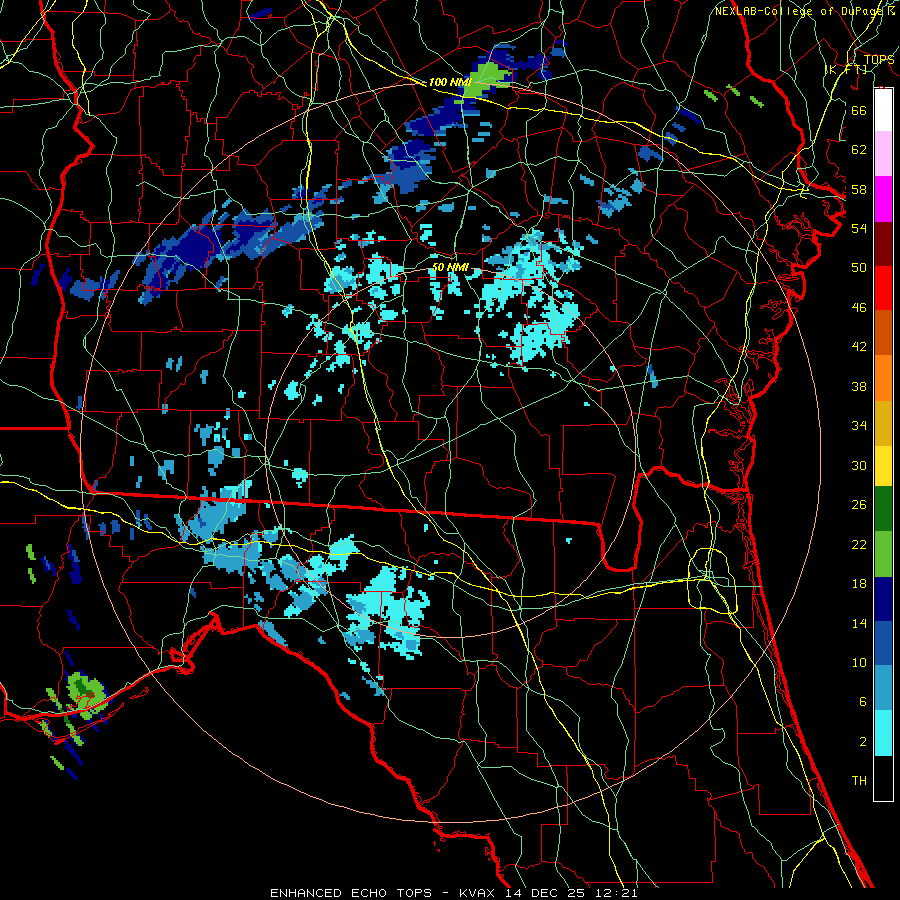Select the black TH threshold swatch
The height and width of the screenshot is (900, 900).
coord(883,778)
